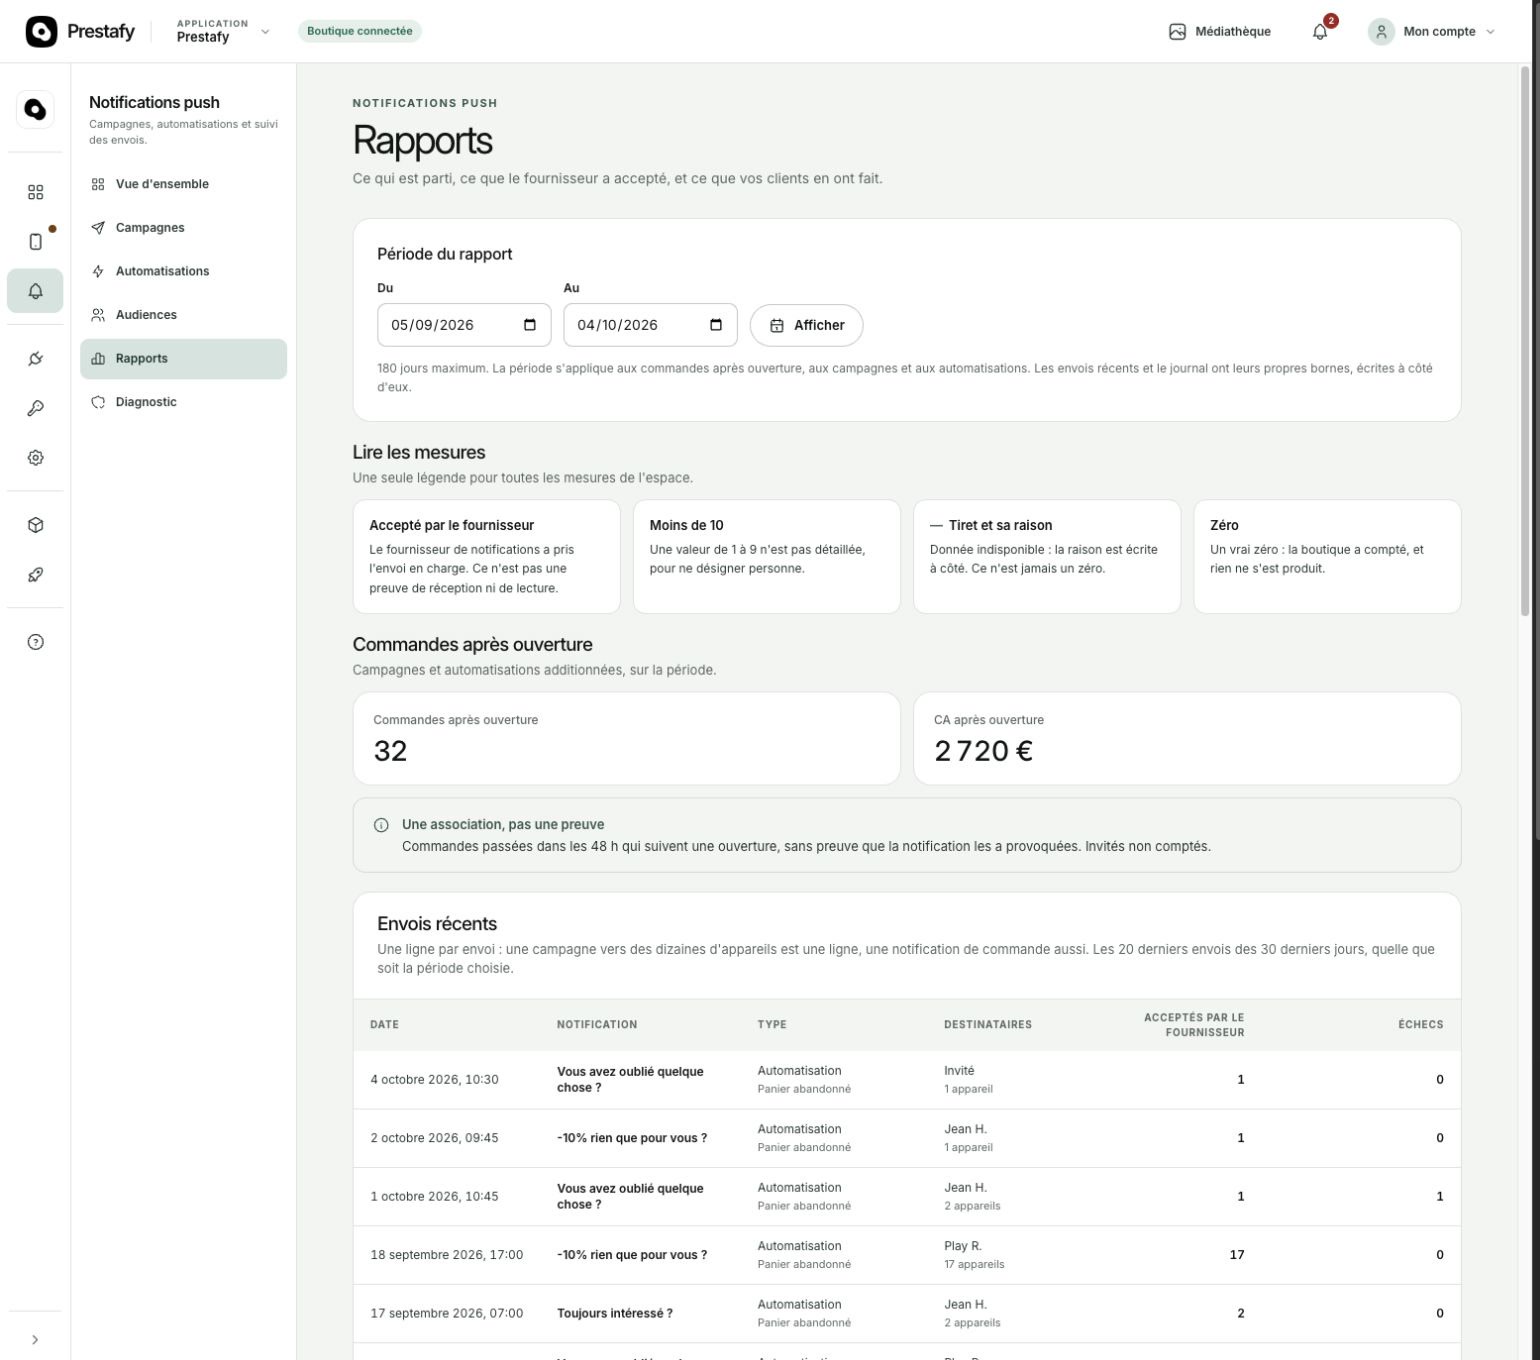Open Diagnostic in the sidebar
Viewport: 1540px width, 1360px height.
pyautogui.click(x=183, y=402)
